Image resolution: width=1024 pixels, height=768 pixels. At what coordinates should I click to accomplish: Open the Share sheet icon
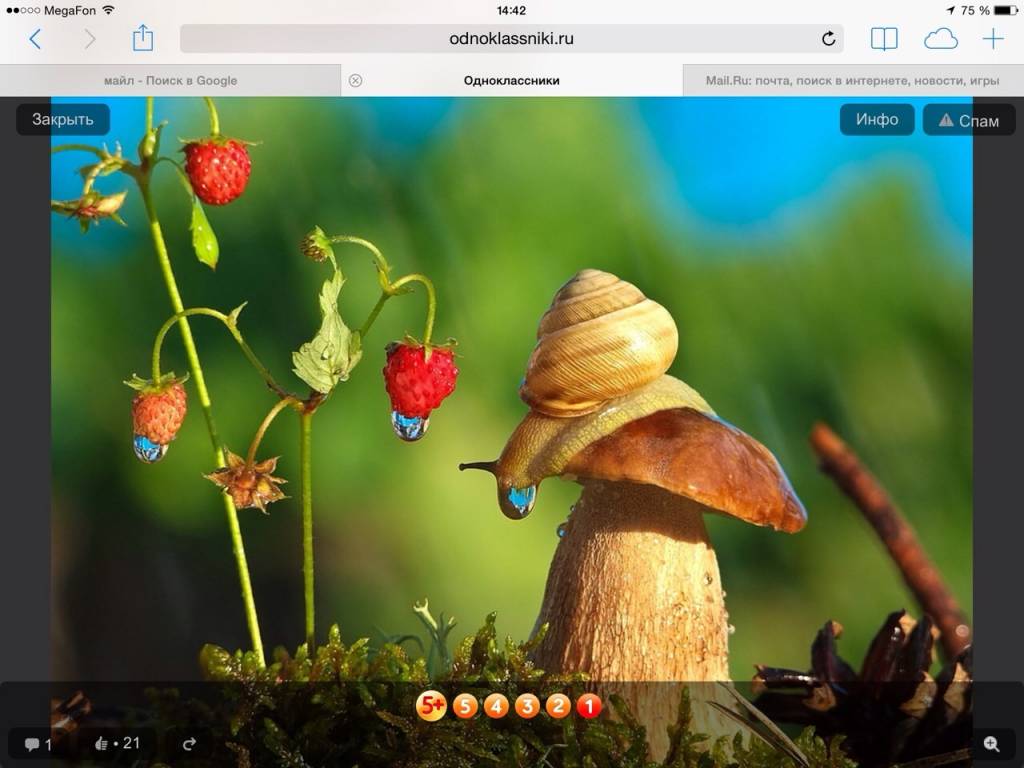click(x=143, y=38)
